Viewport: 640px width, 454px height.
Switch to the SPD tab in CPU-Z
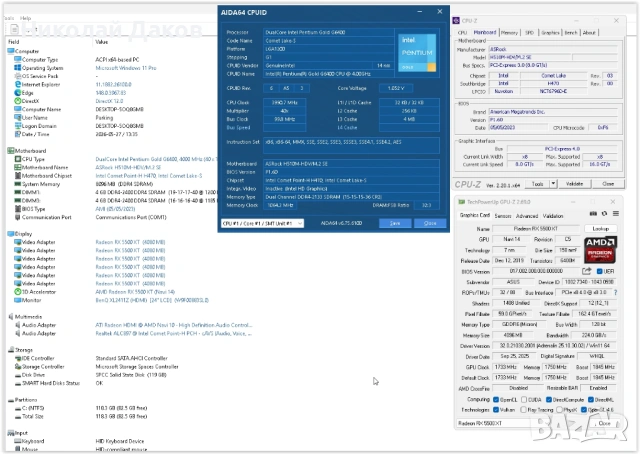point(529,32)
